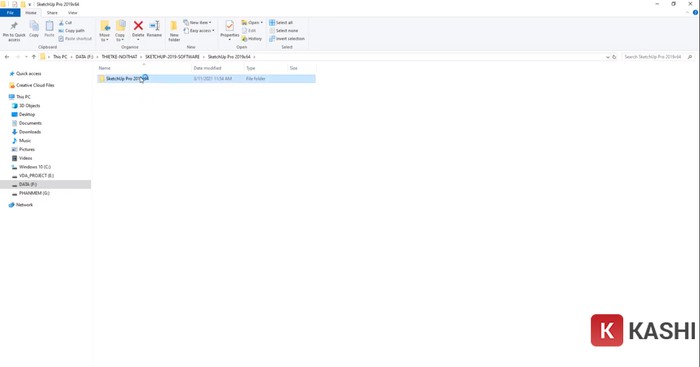Image resolution: width=700 pixels, height=367 pixels.
Task: Click Cut in the Clipboard group
Action: coord(65,22)
